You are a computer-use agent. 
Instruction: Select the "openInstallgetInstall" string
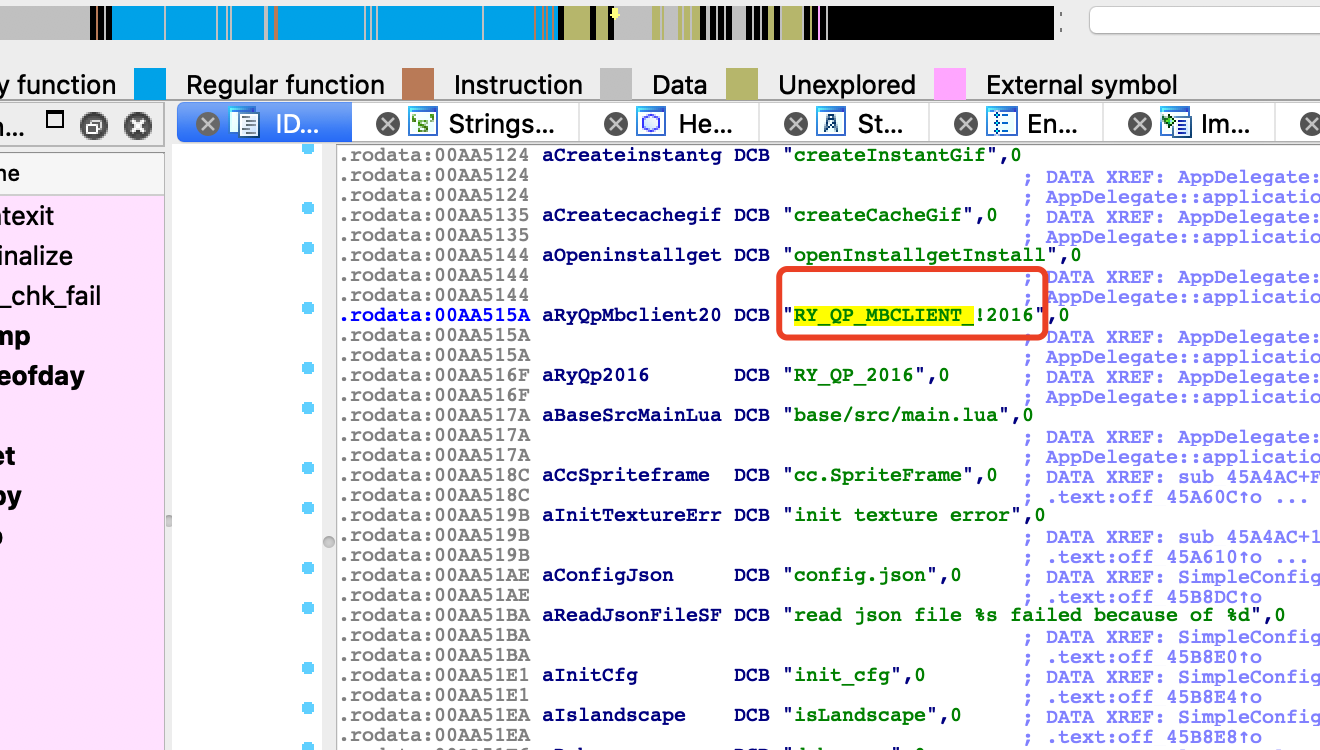pyautogui.click(x=927, y=255)
